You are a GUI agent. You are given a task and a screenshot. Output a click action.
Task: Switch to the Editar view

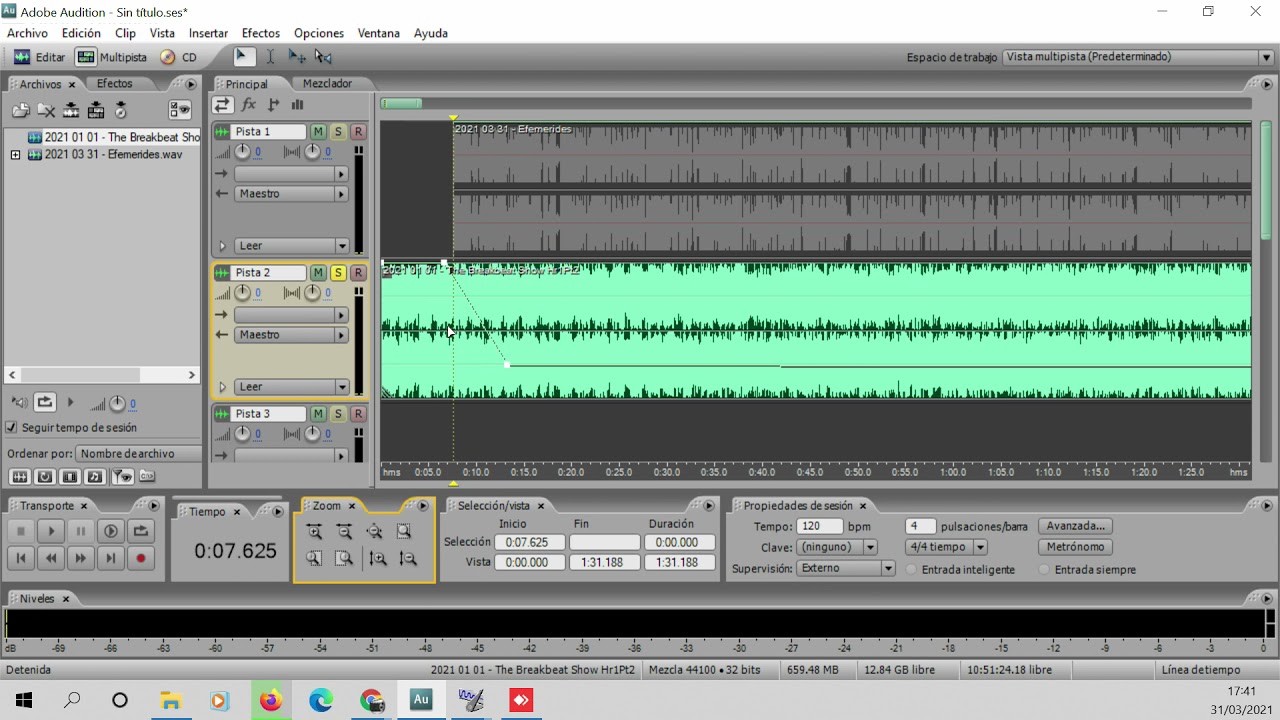pos(39,58)
